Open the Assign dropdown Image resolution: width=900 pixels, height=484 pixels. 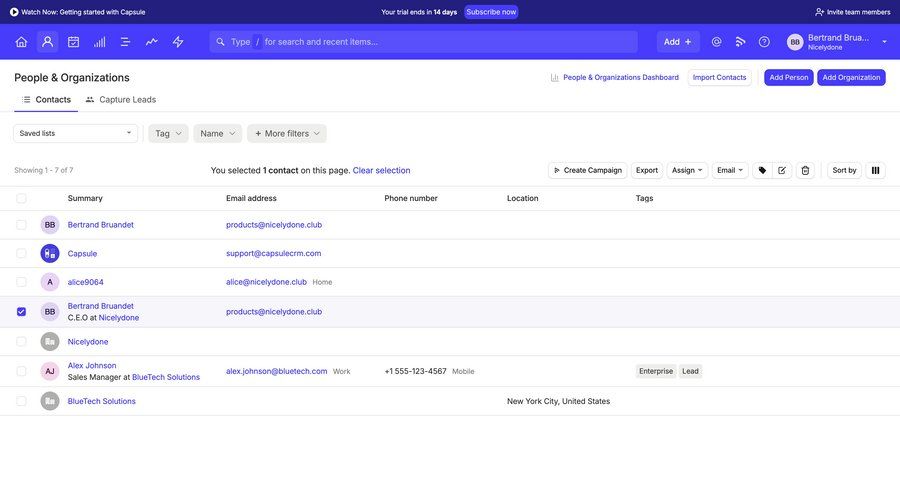point(687,171)
